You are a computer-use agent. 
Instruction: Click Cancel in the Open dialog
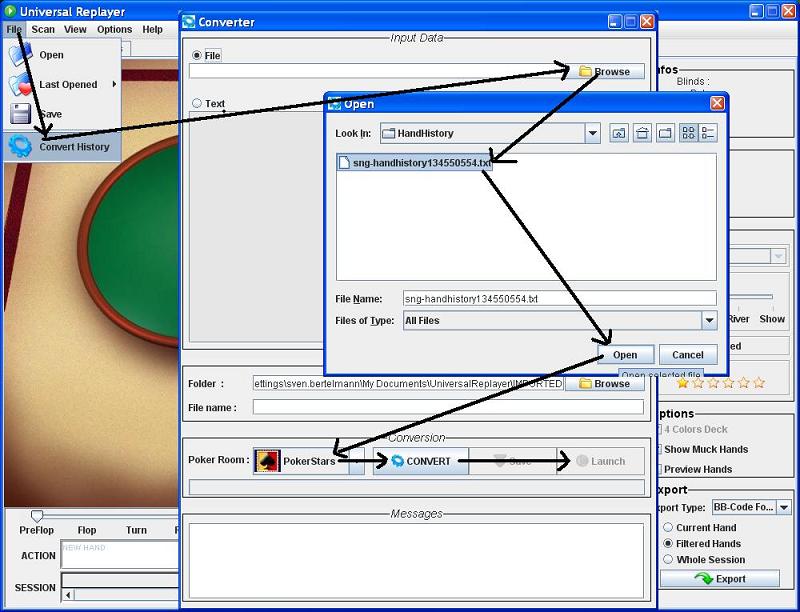[x=688, y=355]
